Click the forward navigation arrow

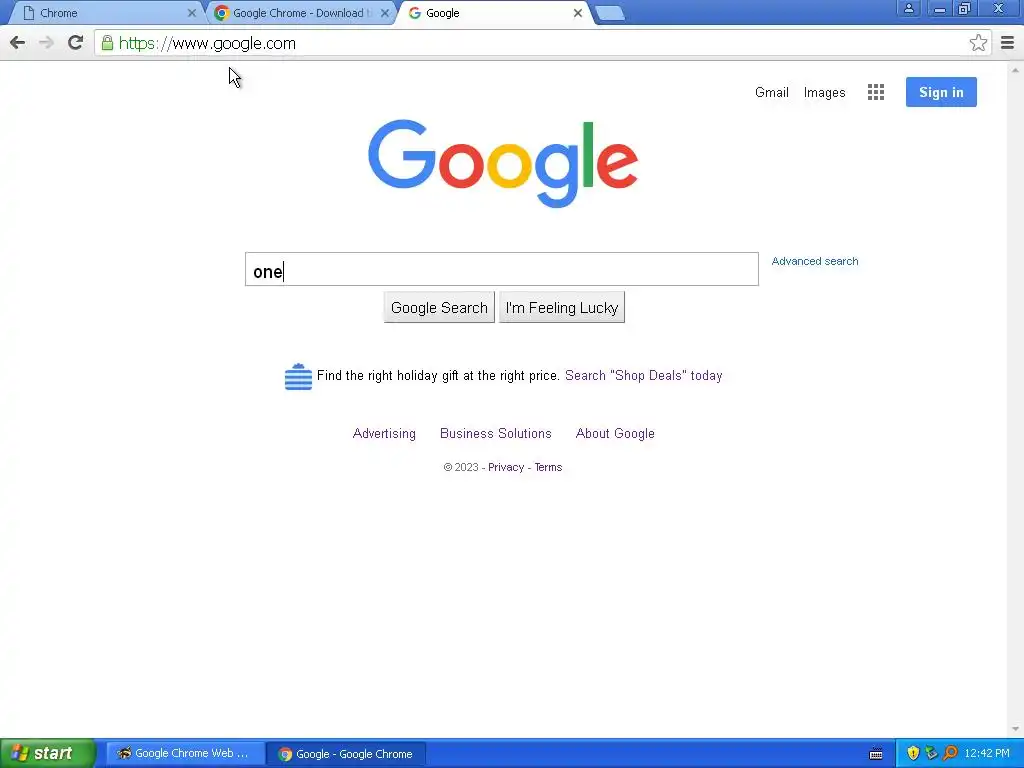point(46,43)
